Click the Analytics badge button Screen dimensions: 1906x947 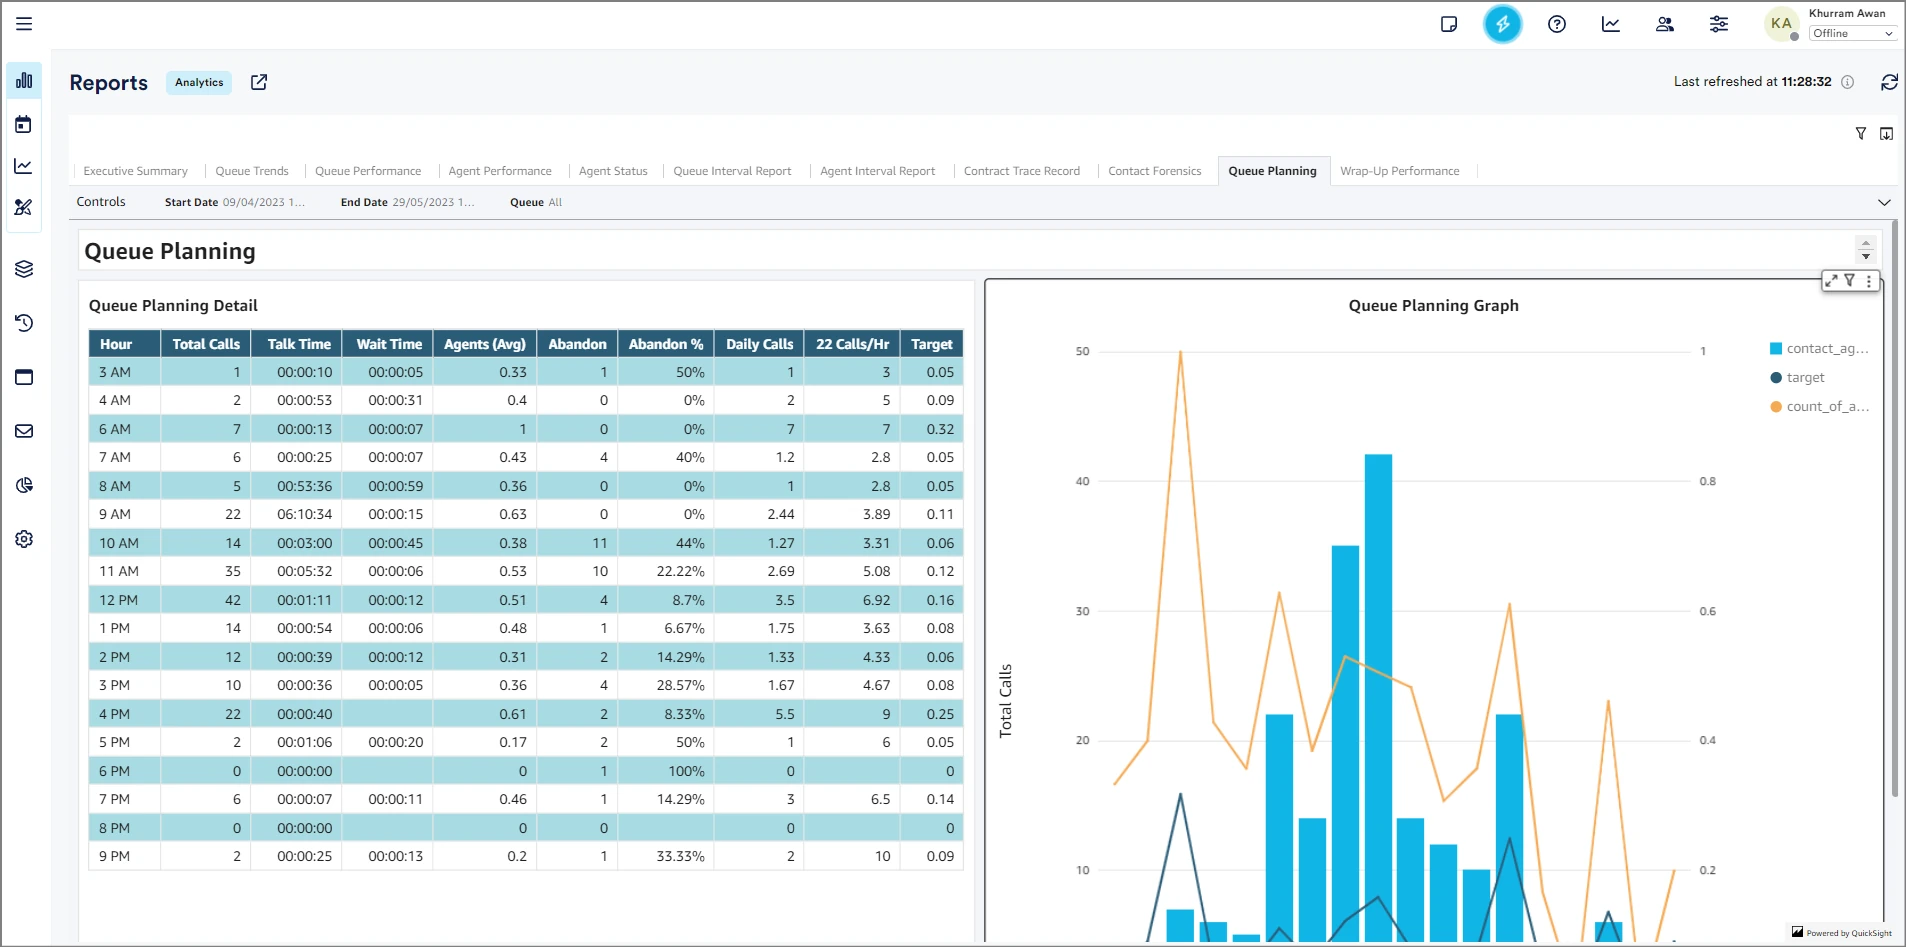(x=199, y=83)
